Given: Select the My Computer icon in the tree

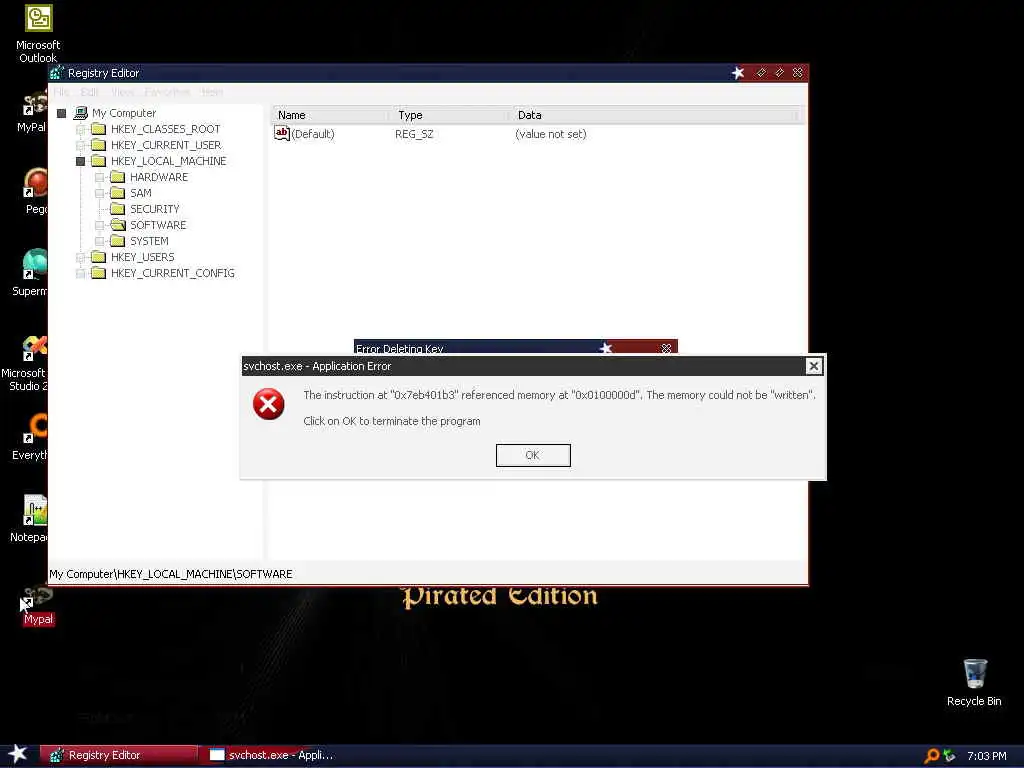Looking at the screenshot, I should (81, 113).
